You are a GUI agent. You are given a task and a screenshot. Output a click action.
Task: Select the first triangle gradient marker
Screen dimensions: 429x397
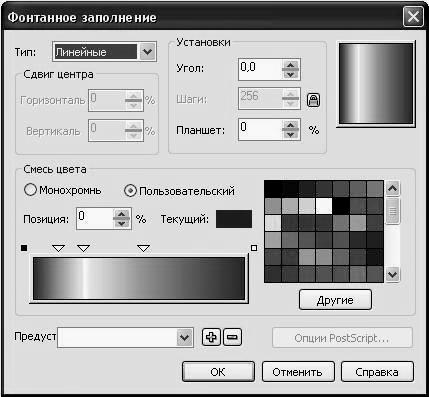click(59, 248)
